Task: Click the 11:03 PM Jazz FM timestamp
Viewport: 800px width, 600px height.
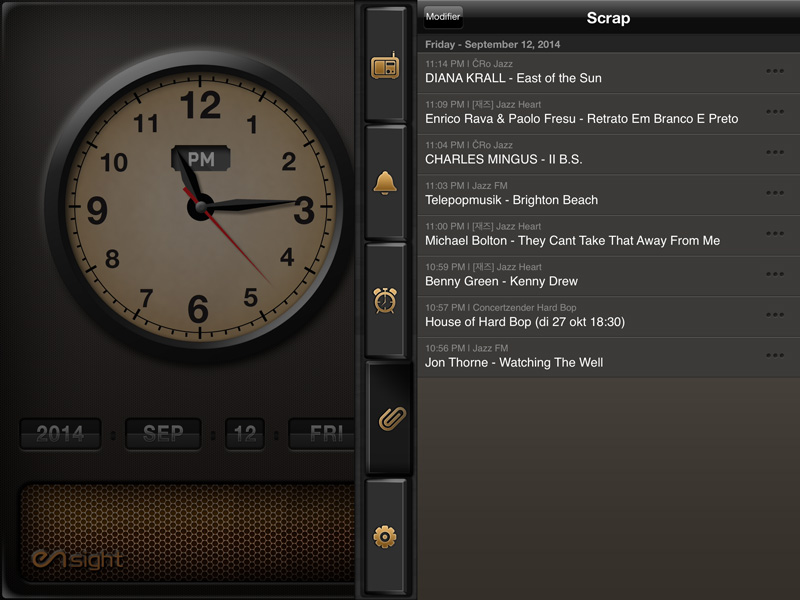Action: tap(466, 186)
